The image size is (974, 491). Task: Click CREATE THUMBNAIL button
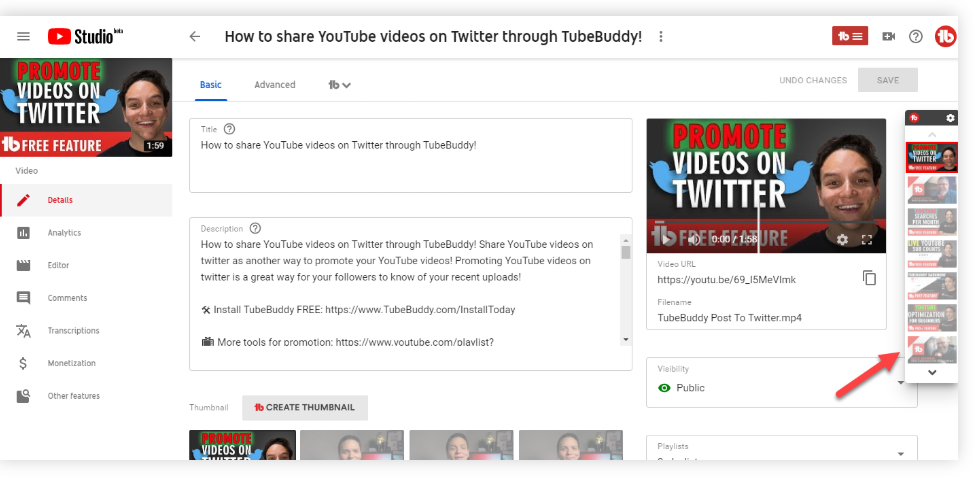click(305, 408)
